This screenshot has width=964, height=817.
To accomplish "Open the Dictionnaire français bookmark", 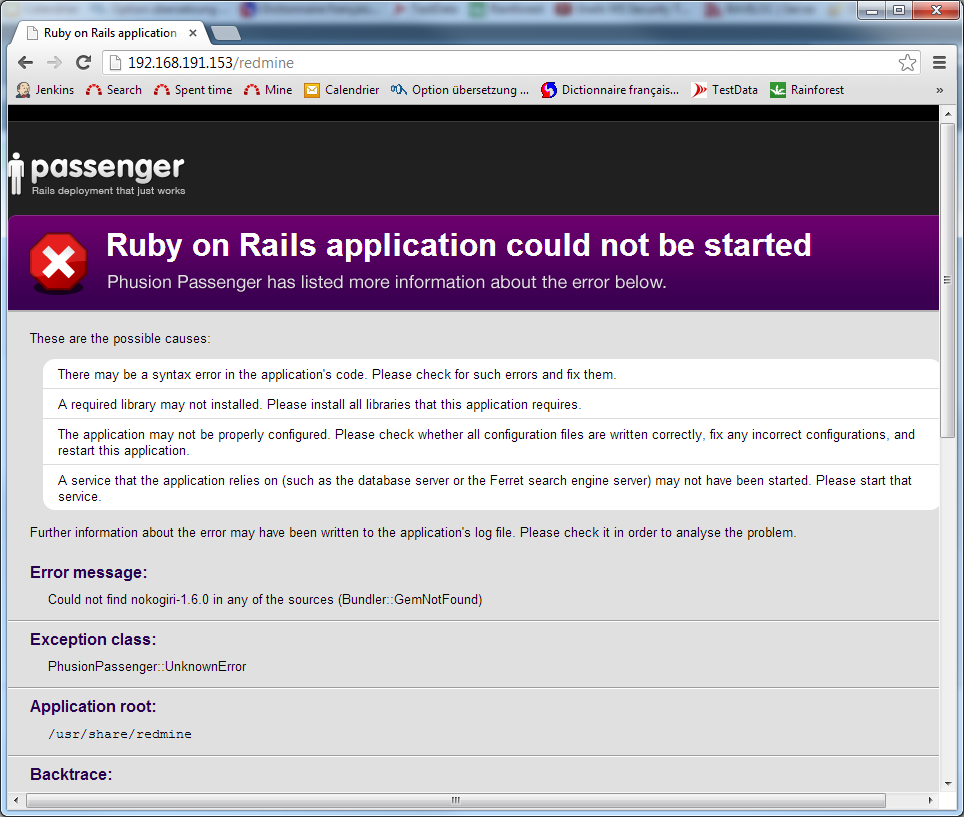I will [610, 90].
